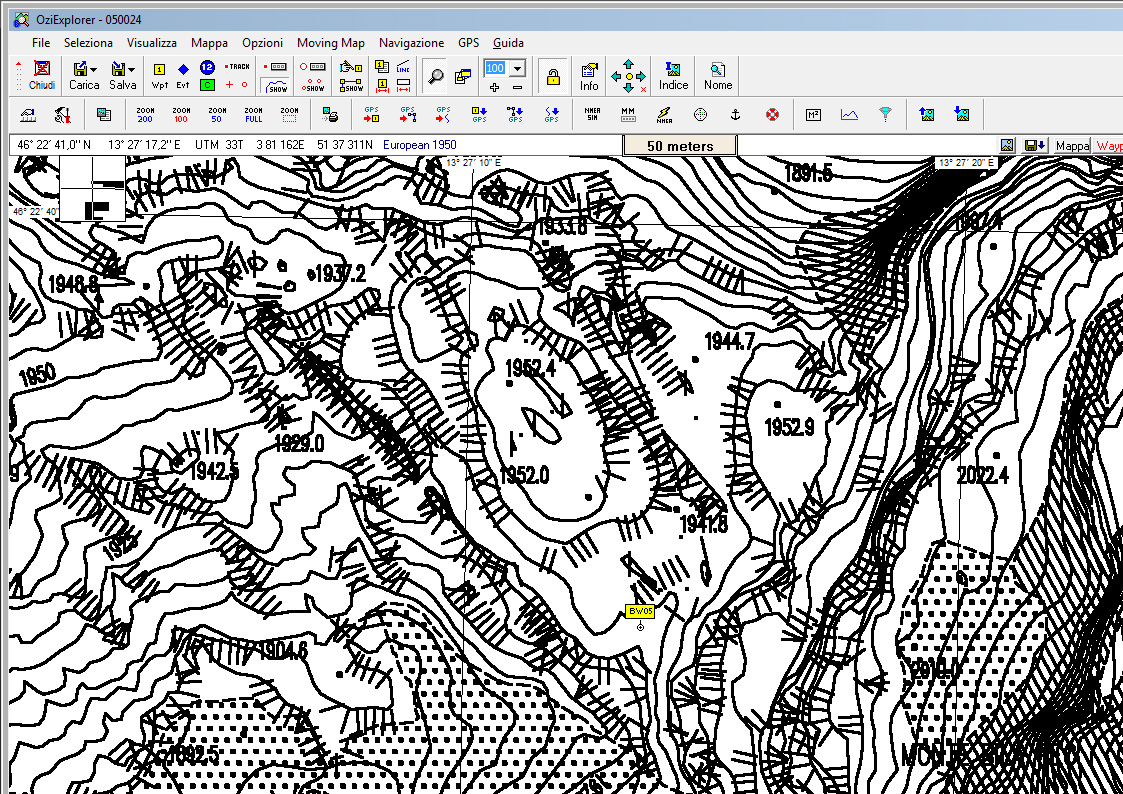Click the 50 meters scale button
Screen dimensions: 1123x794
click(x=680, y=146)
